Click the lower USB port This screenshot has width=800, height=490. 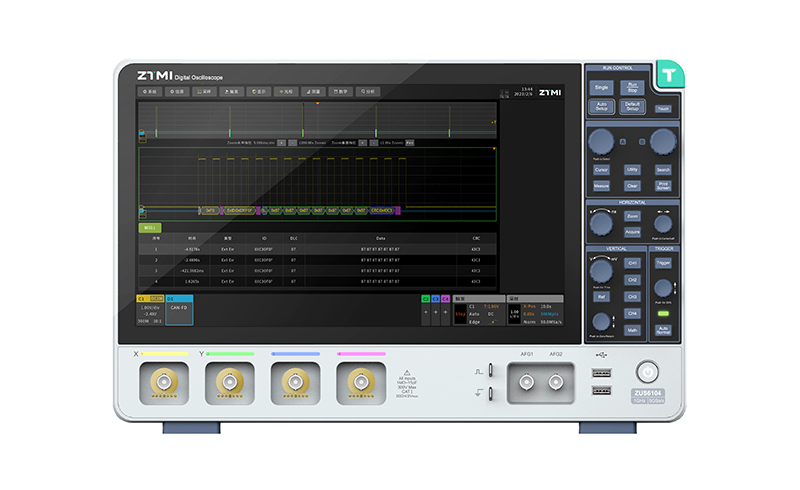(x=602, y=391)
